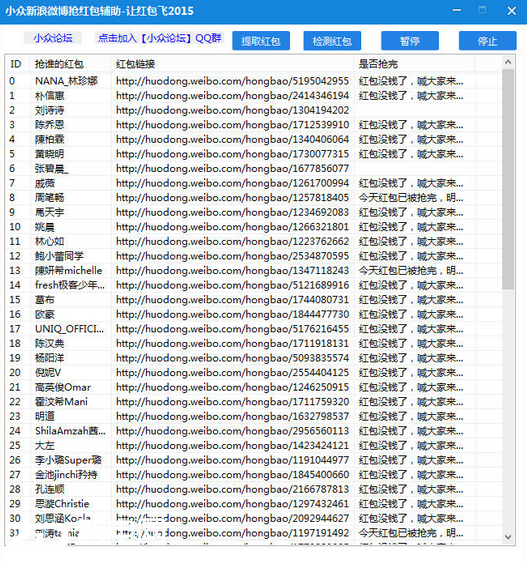
Task: Click the ID cell 5
Action: tap(12, 154)
